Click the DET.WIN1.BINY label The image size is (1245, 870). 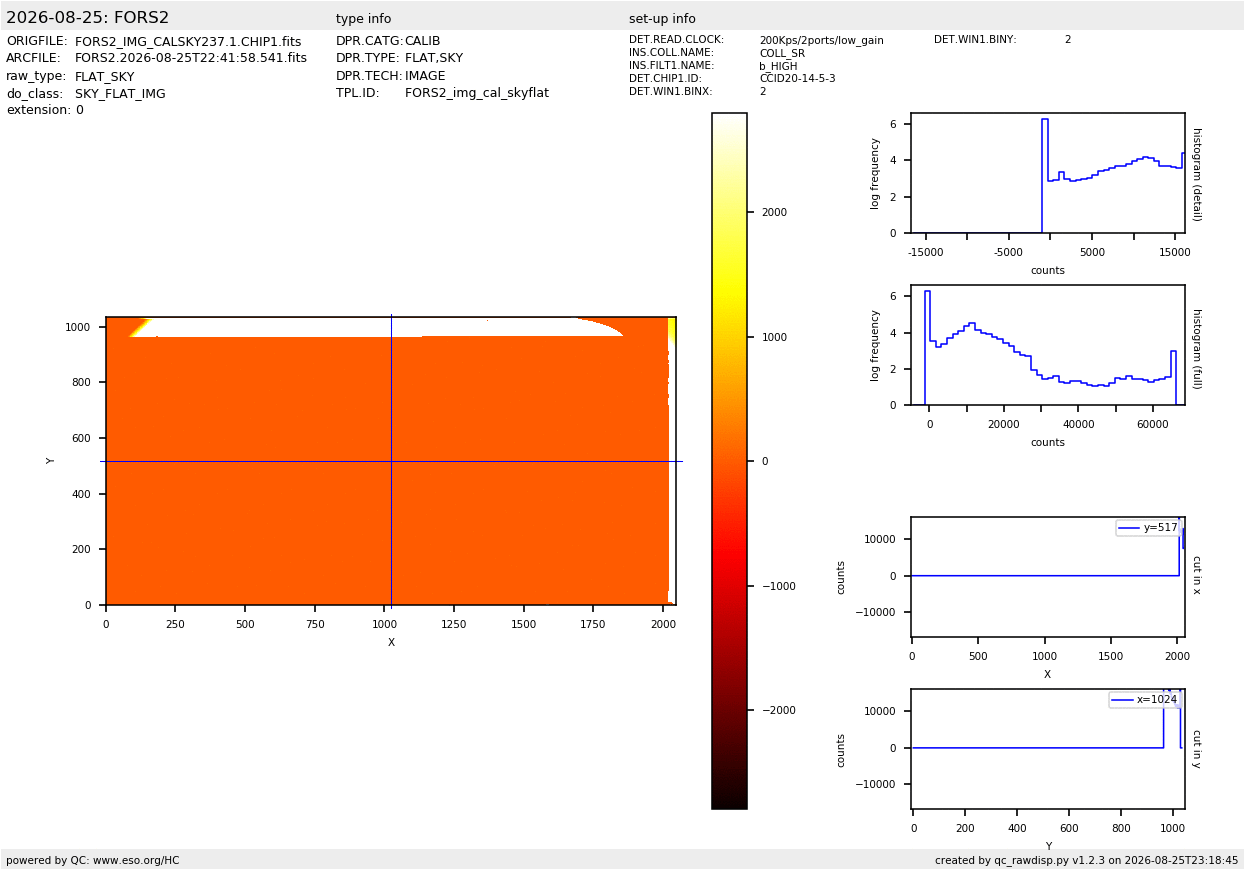pos(975,40)
